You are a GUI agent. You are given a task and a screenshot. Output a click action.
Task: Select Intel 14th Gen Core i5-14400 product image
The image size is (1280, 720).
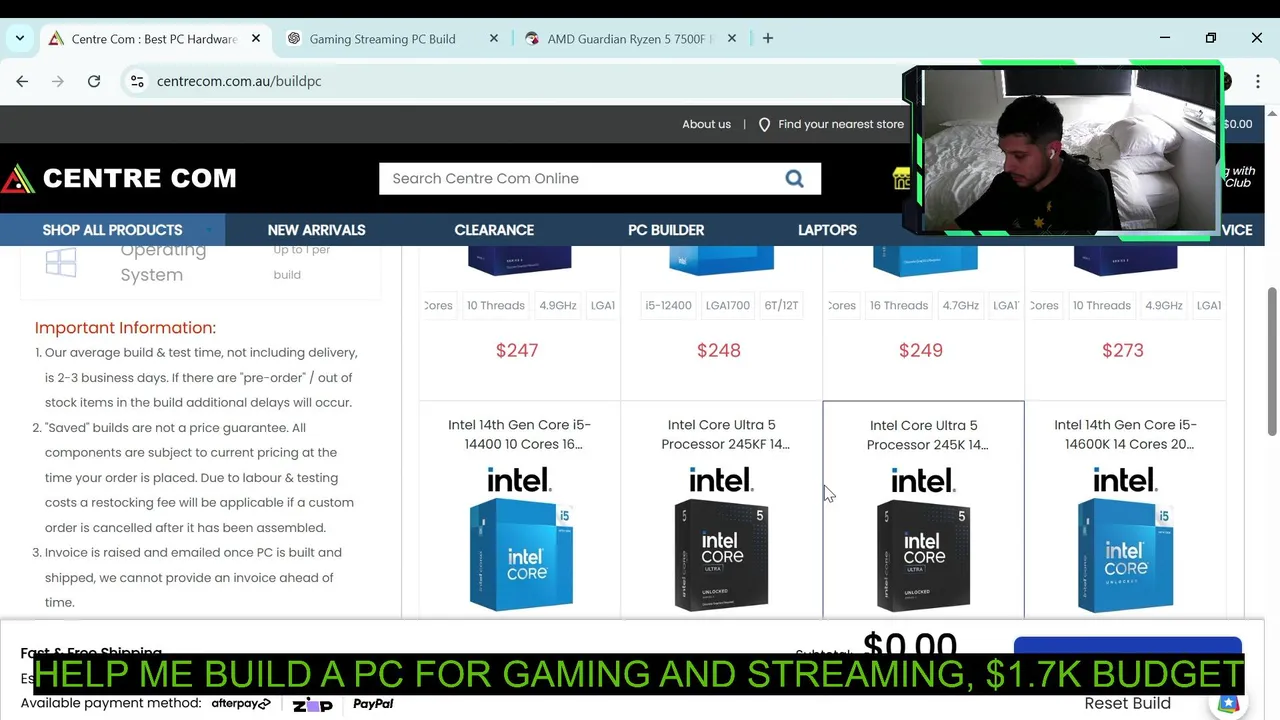coord(520,540)
